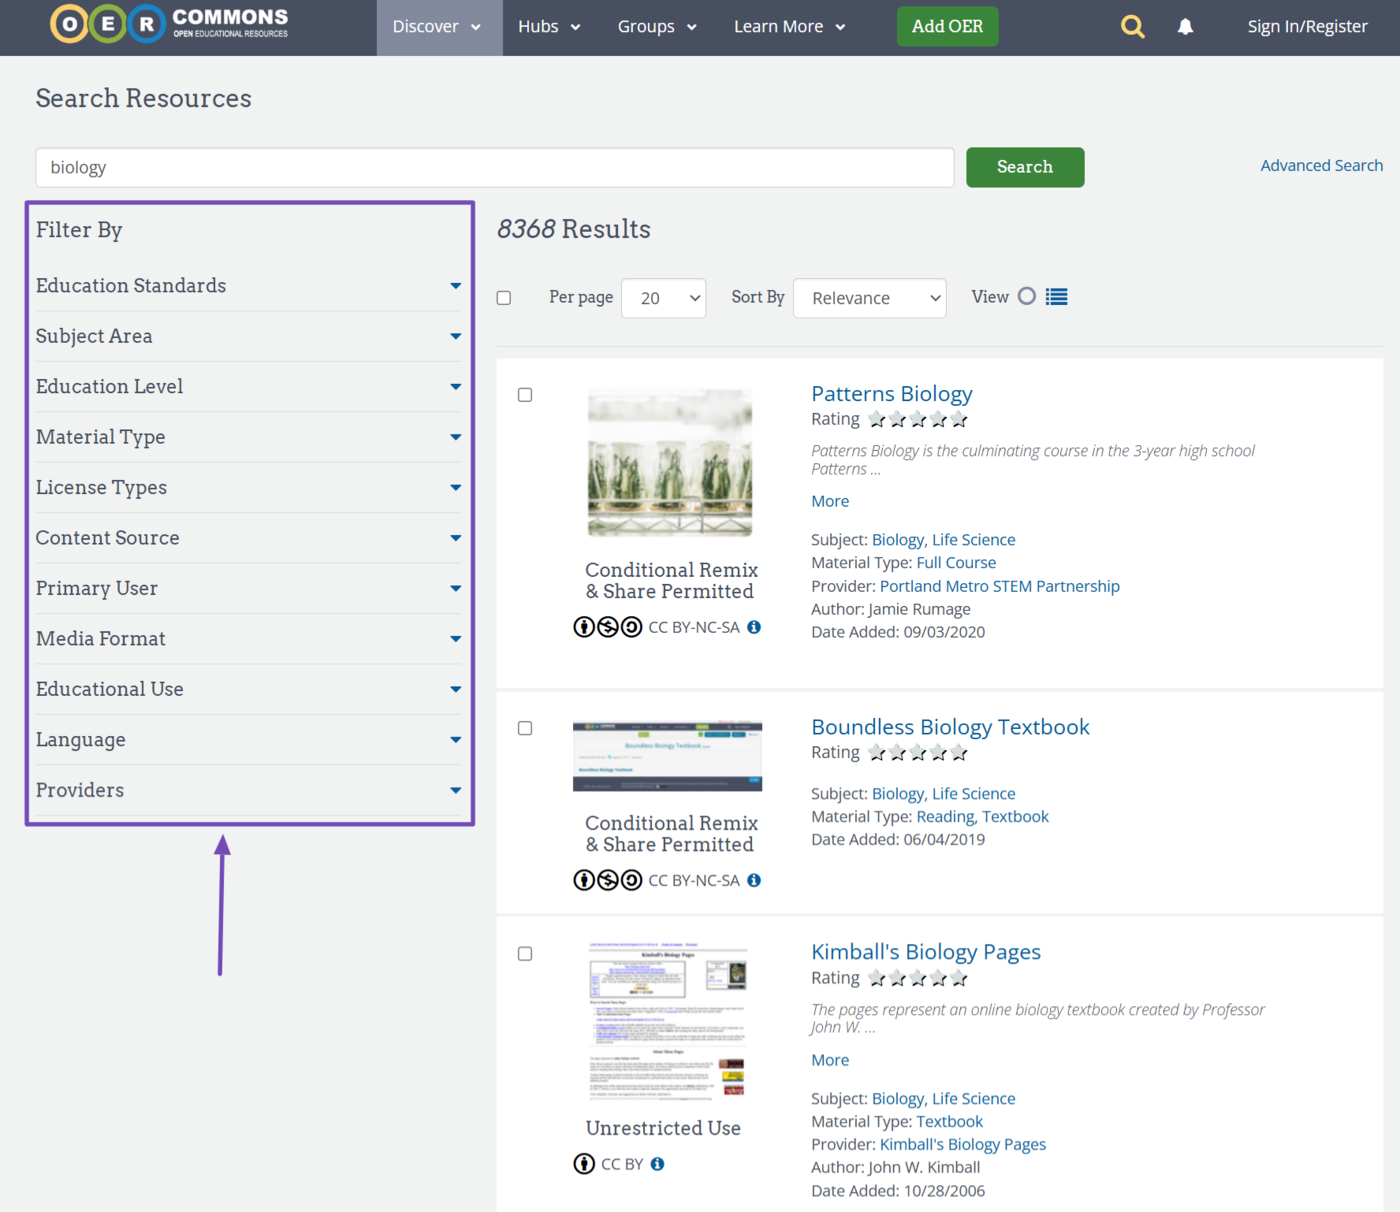Image resolution: width=1400 pixels, height=1212 pixels.
Task: Check the Patterns Biology result checkbox
Action: pos(525,395)
